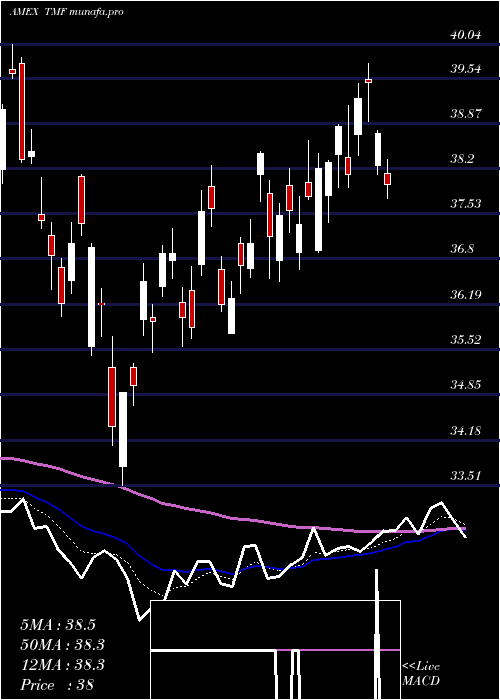Select the 36.19 price level label

pos(466,295)
